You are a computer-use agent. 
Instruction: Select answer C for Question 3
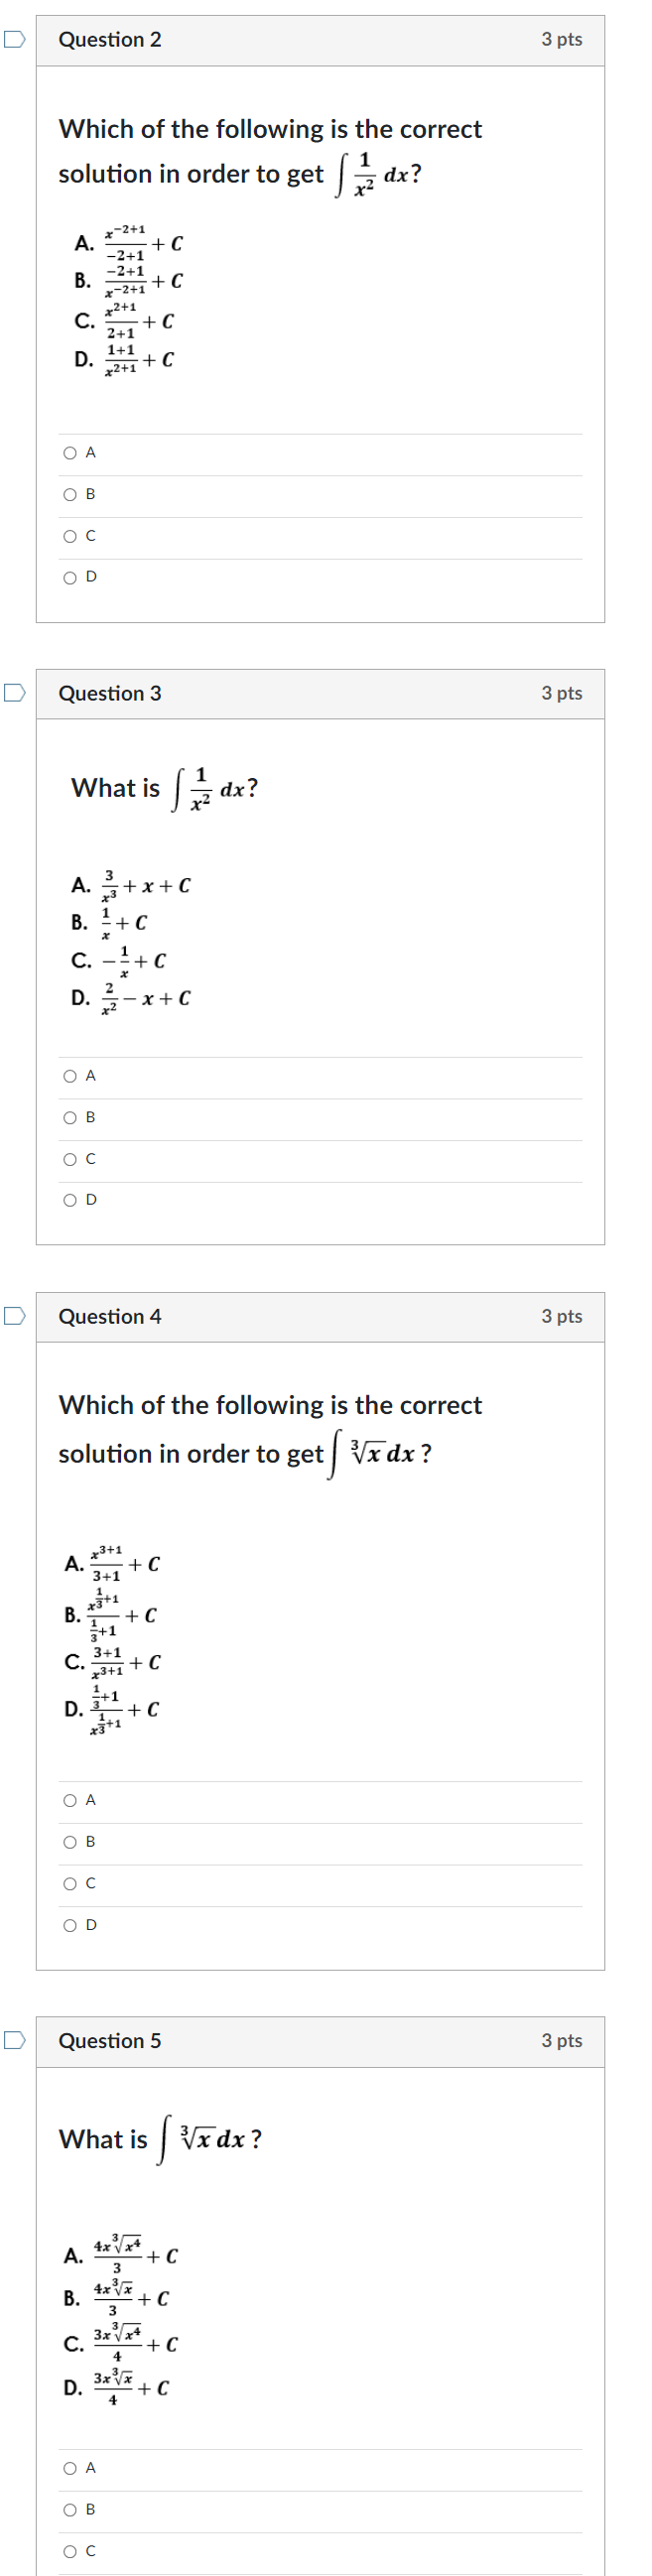[68, 1159]
